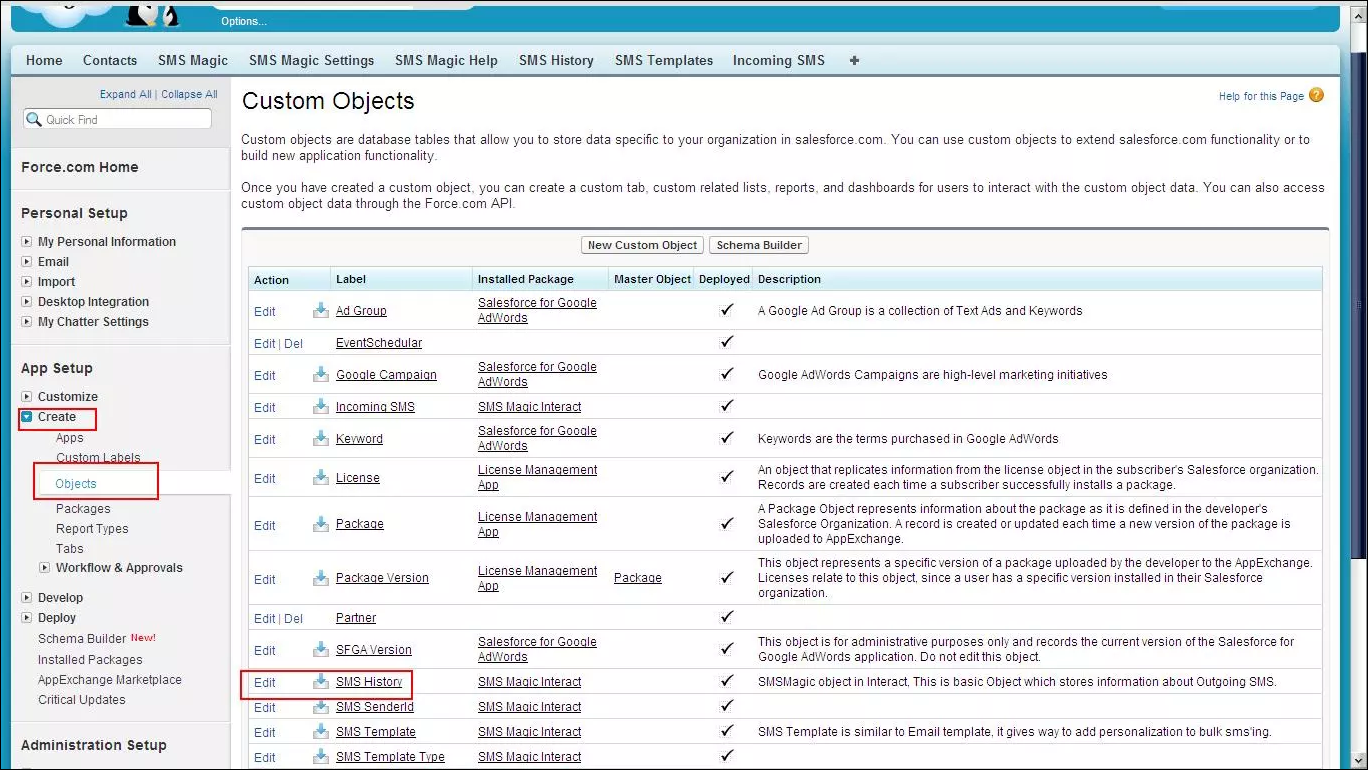Click the package icon beside Incoming SMS
Viewport: 1368px width, 770px height.
[x=321, y=406]
